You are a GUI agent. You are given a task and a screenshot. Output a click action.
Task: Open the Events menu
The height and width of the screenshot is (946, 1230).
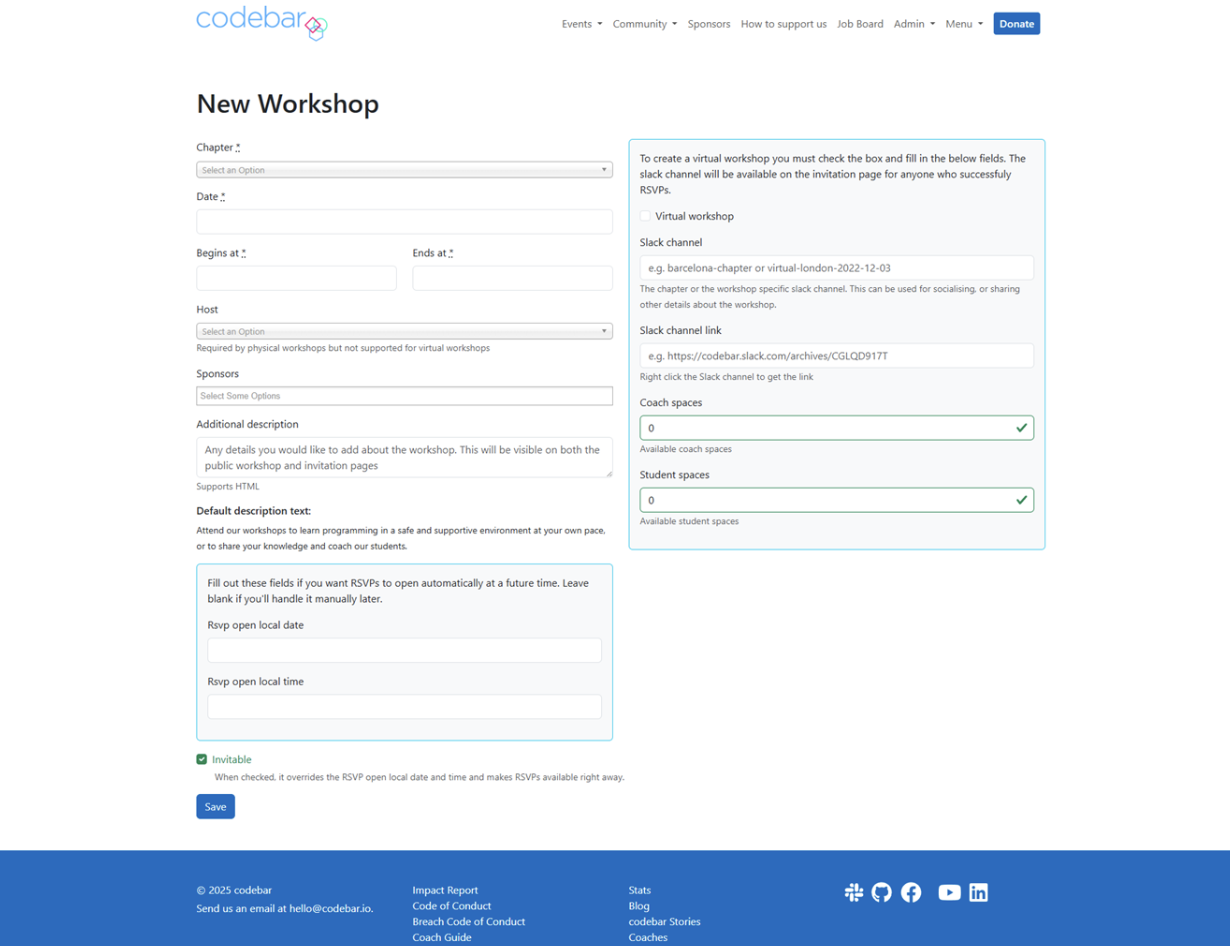point(581,23)
